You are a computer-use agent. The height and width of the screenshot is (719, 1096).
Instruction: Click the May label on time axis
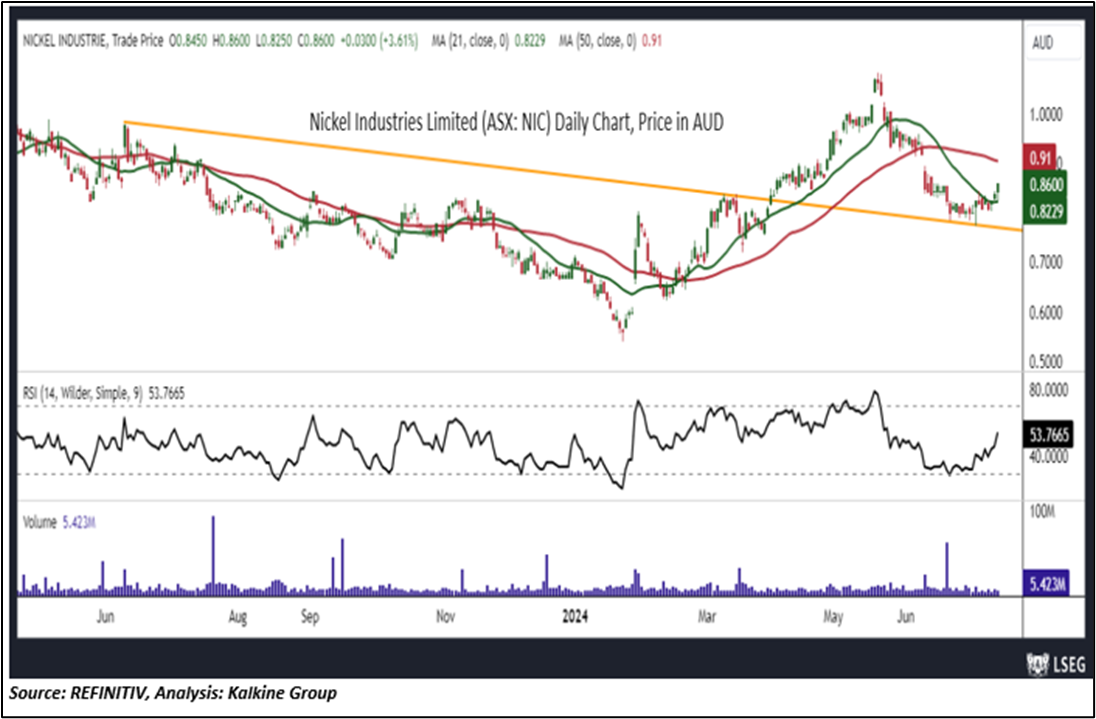pos(833,617)
